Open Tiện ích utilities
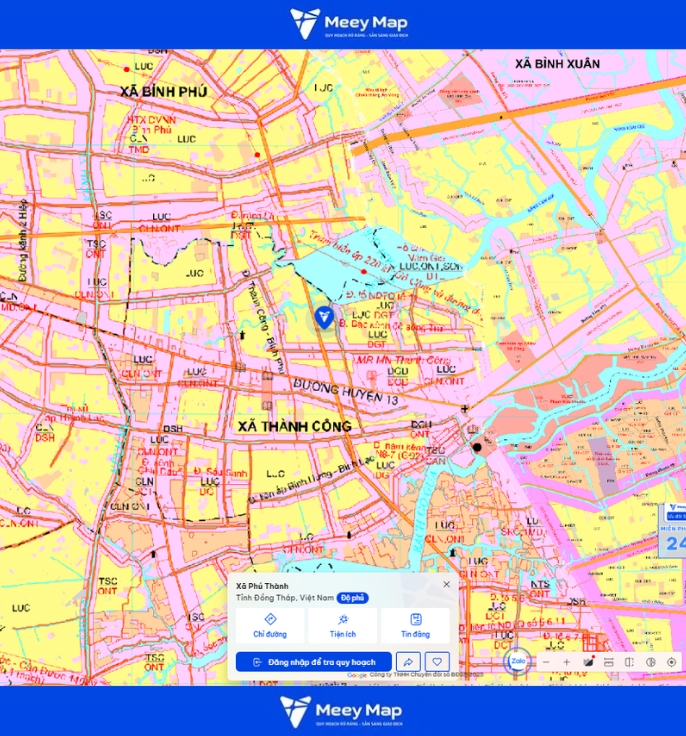This screenshot has width=686, height=736. click(343, 625)
